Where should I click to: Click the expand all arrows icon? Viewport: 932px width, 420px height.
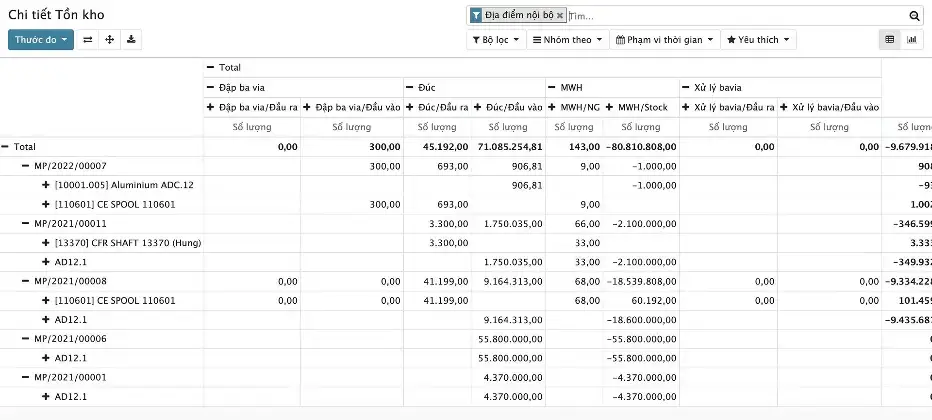[110, 40]
